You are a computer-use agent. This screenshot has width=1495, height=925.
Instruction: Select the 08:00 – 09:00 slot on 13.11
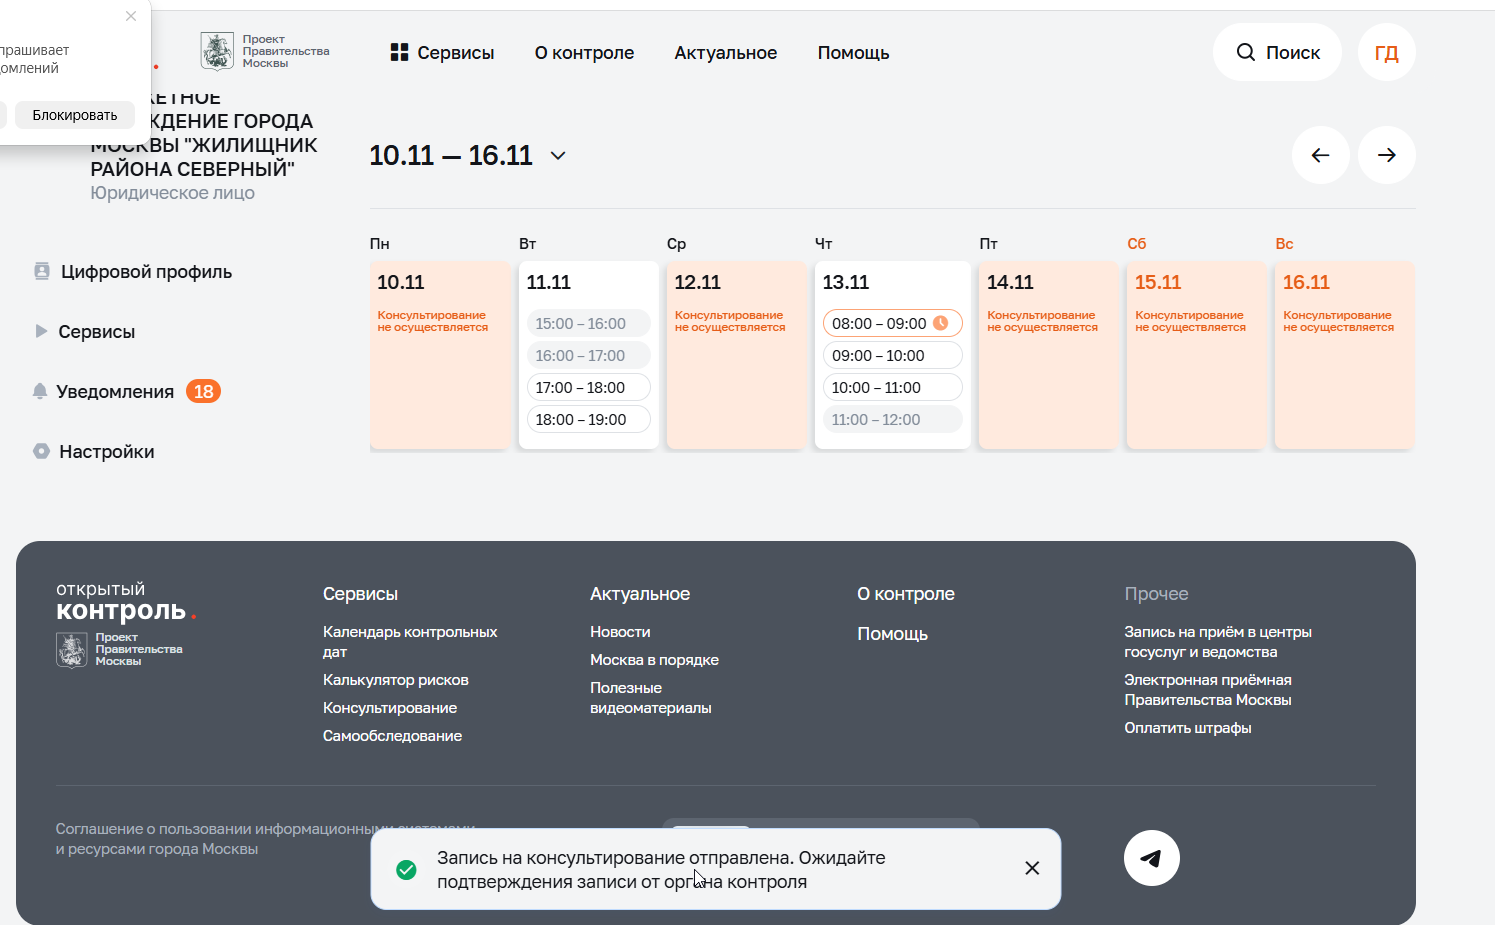point(892,323)
